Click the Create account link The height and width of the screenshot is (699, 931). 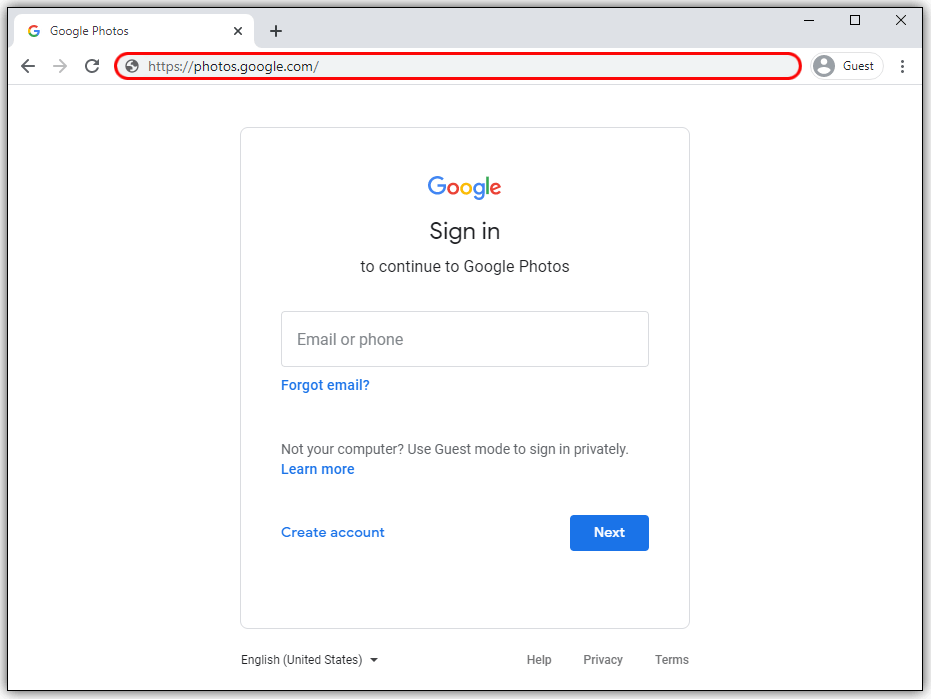333,533
